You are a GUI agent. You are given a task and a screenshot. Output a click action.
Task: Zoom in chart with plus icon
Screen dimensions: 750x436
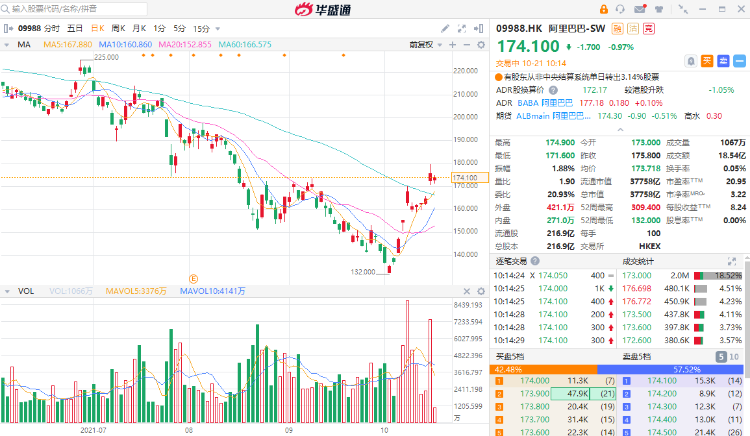pos(452,44)
